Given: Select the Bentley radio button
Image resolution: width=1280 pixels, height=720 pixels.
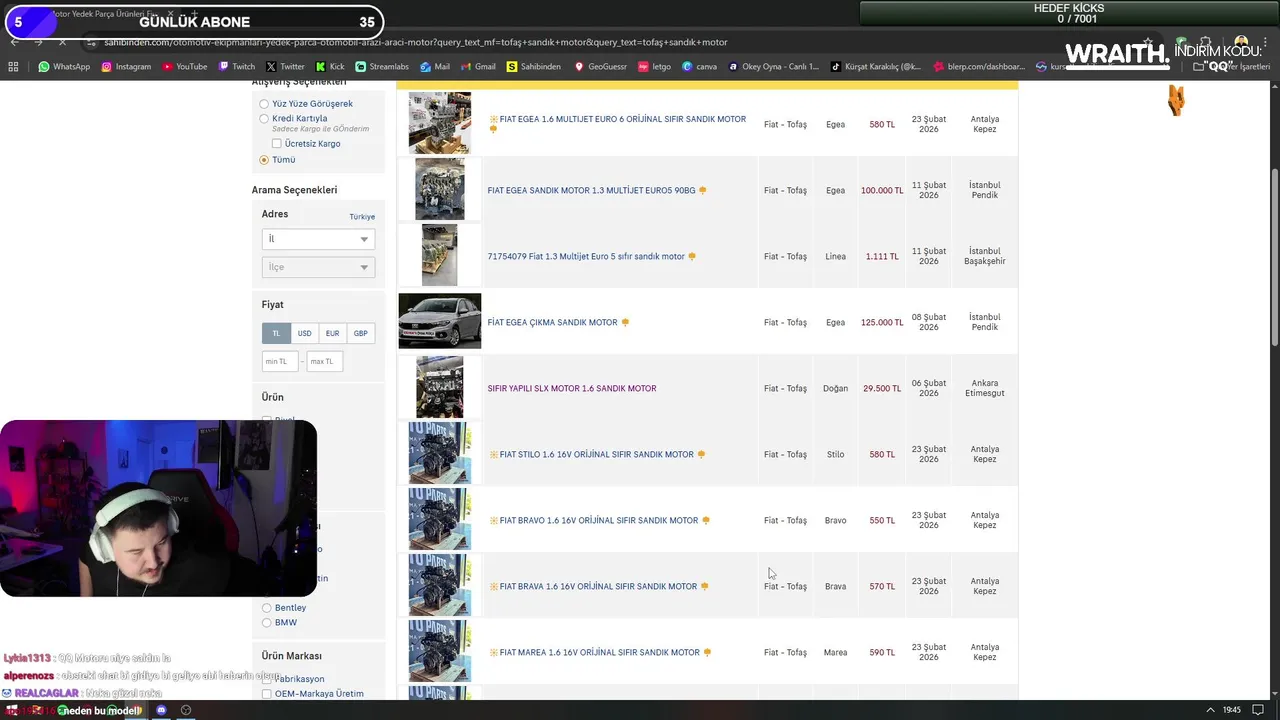Looking at the screenshot, I should coord(266,608).
